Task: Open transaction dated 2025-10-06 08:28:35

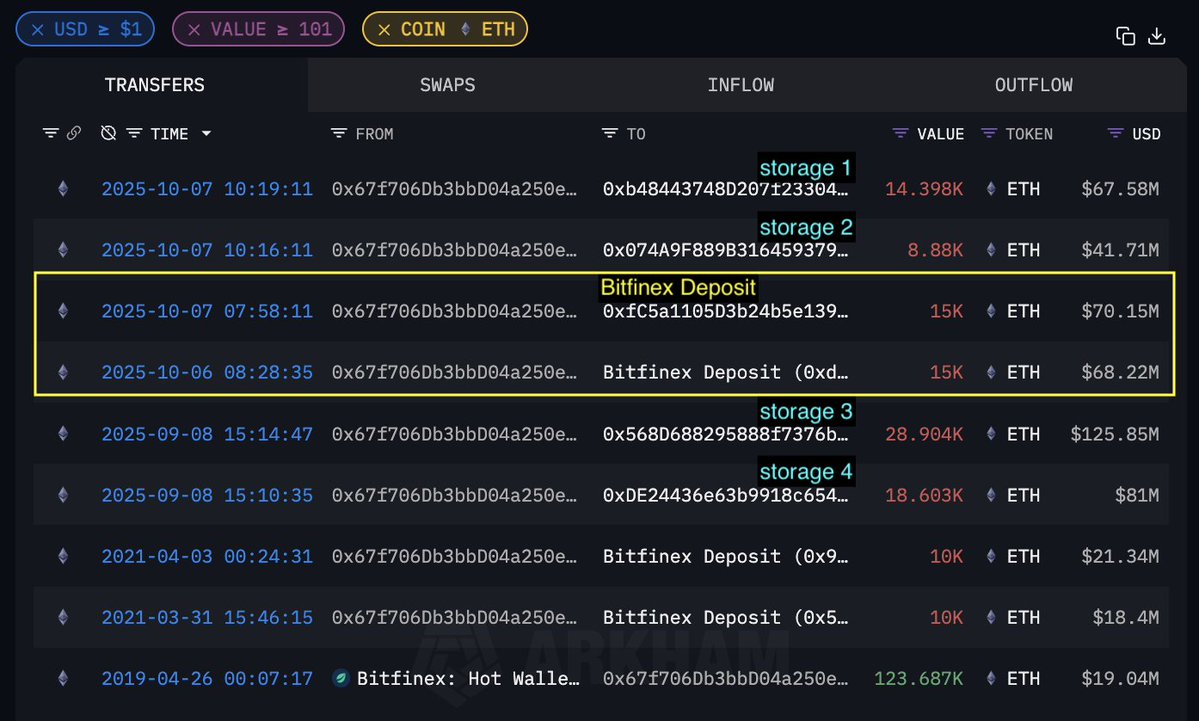Action: tap(207, 372)
